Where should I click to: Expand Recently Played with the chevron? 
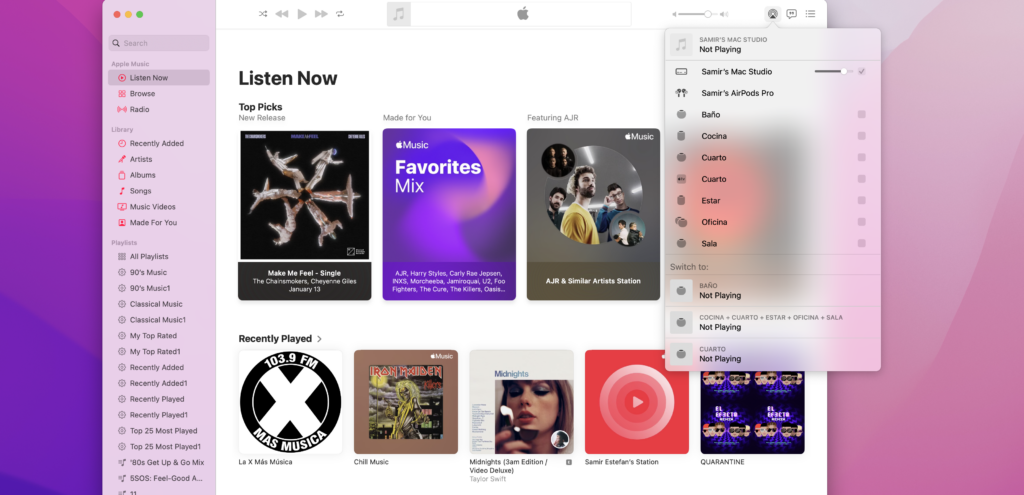[319, 339]
